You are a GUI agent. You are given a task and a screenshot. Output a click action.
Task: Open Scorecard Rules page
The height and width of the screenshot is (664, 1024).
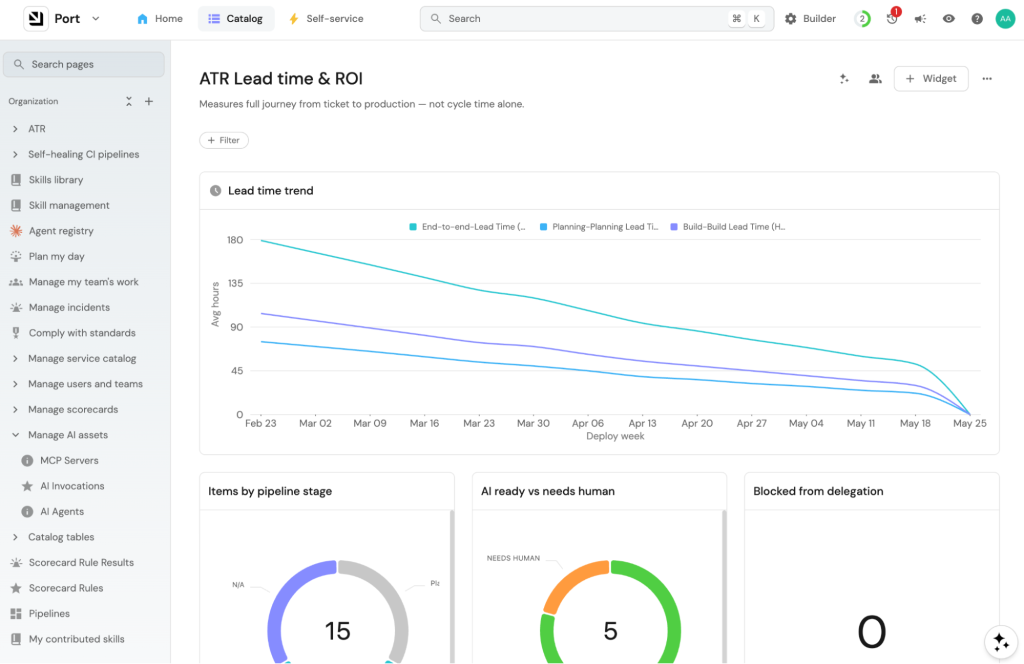tap(65, 588)
